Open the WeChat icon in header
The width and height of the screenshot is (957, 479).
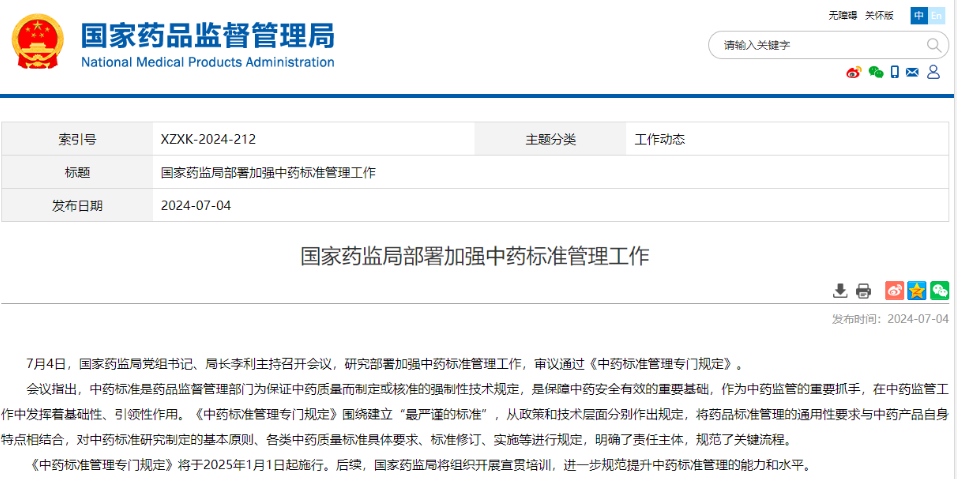(x=876, y=72)
